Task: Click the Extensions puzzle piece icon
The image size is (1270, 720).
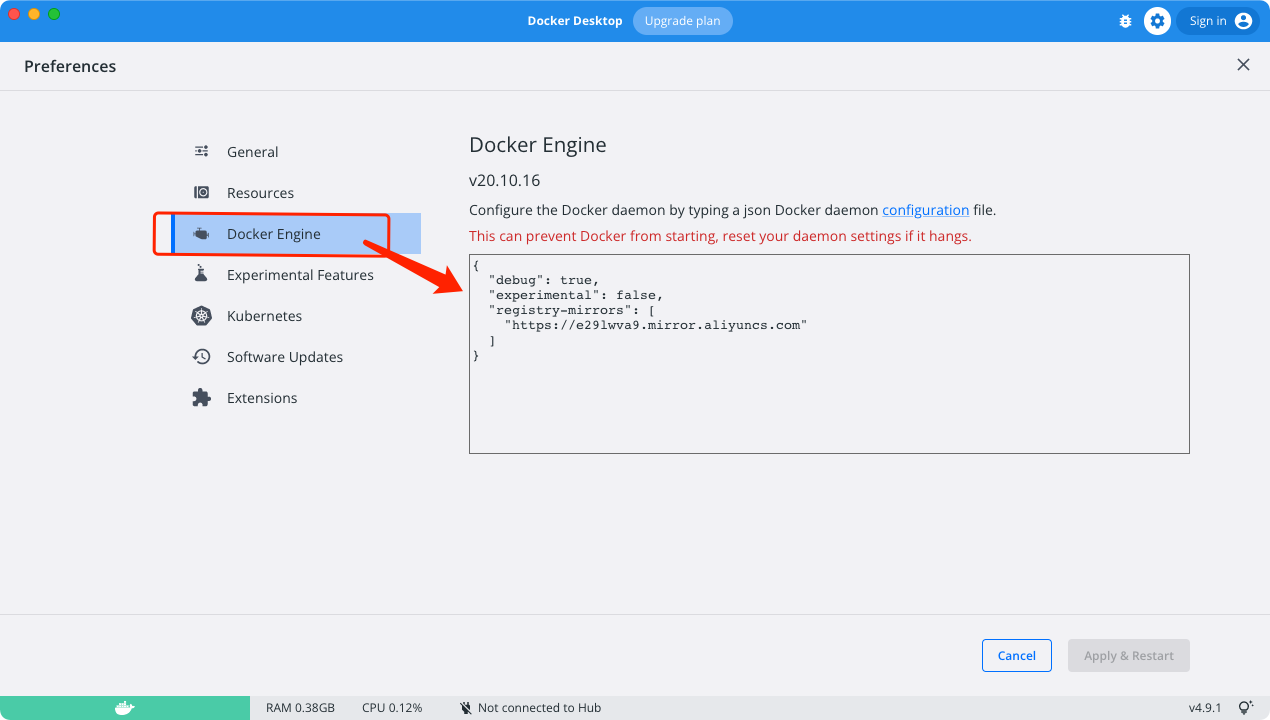Action: point(201,398)
